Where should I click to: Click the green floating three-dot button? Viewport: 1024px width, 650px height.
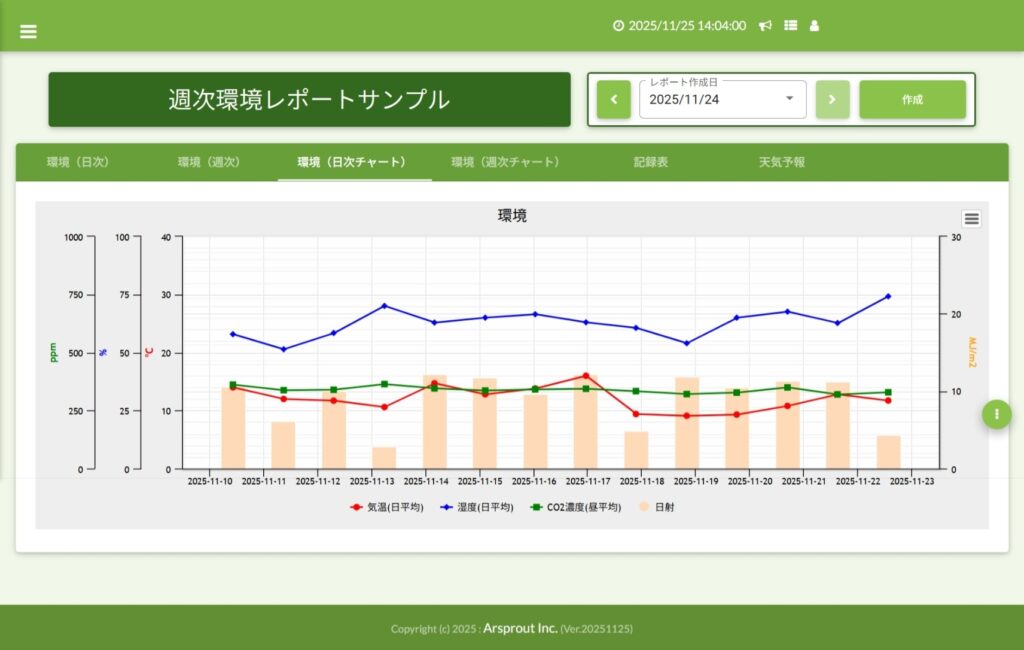click(x=996, y=414)
